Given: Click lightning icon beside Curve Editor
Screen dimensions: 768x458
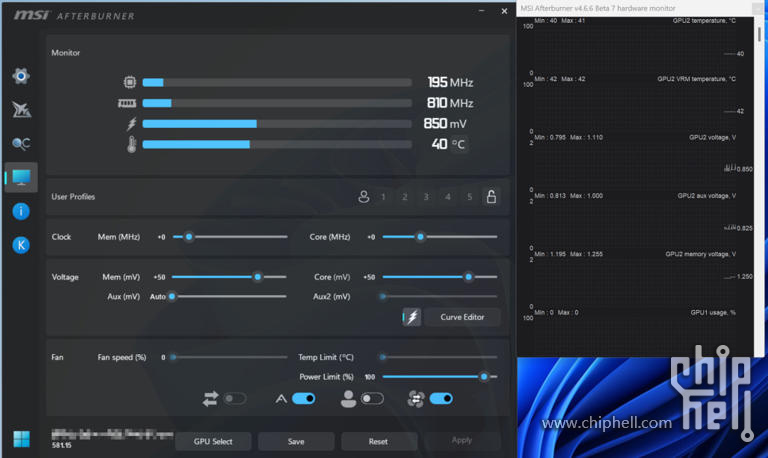Looking at the screenshot, I should click(x=412, y=317).
